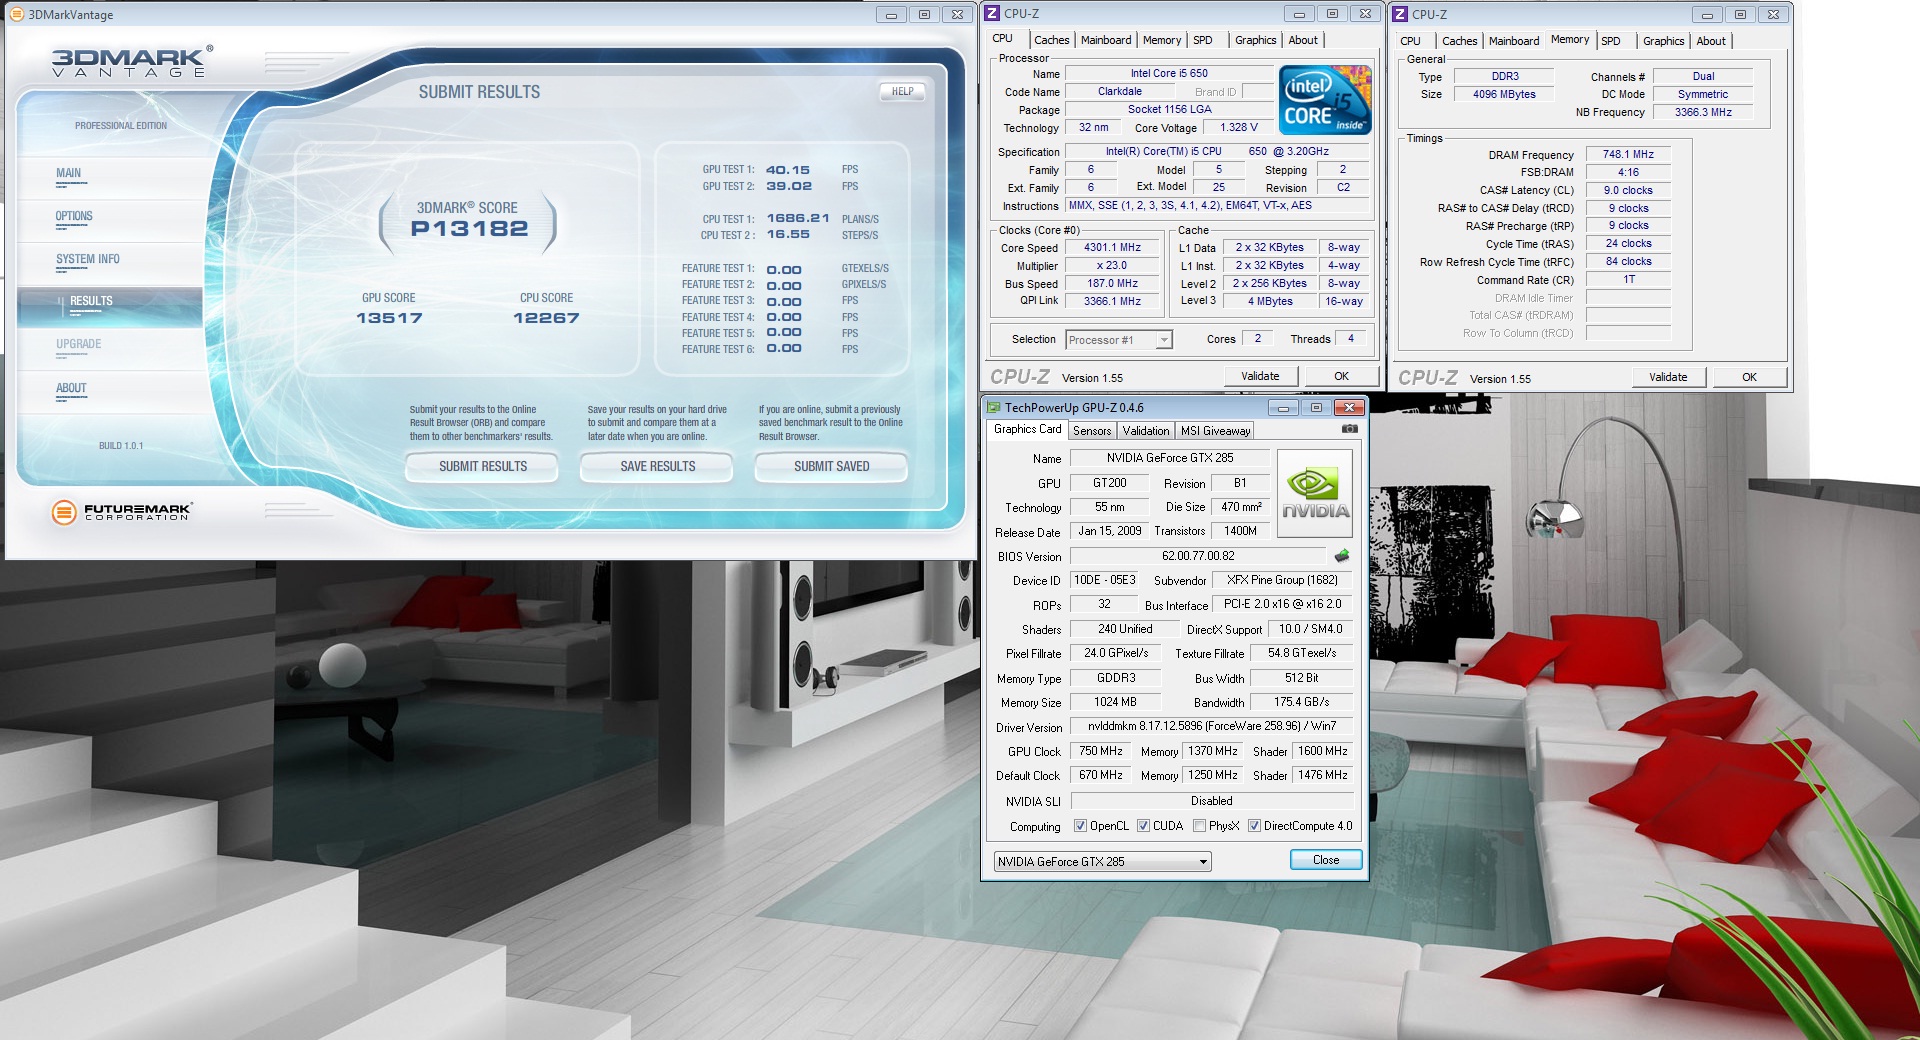1920x1040 pixels.
Task: Open the SPD tab in CPU-Z CPU window
Action: tap(1202, 40)
